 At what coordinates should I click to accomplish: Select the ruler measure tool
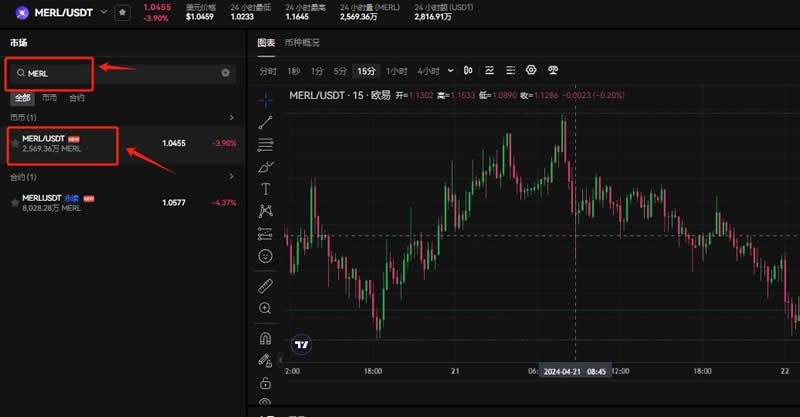click(265, 286)
